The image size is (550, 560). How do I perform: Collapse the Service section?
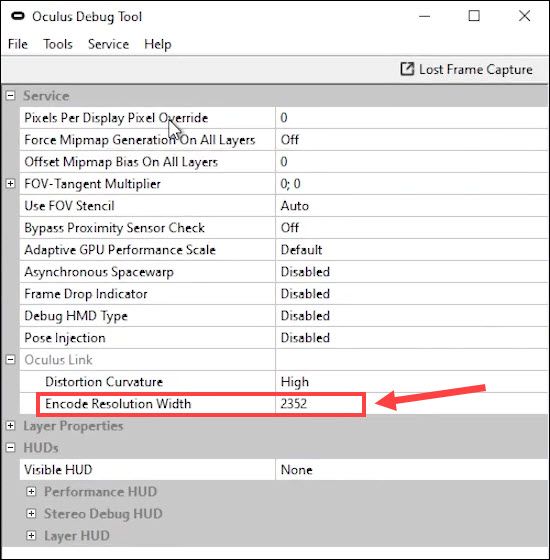(x=11, y=95)
